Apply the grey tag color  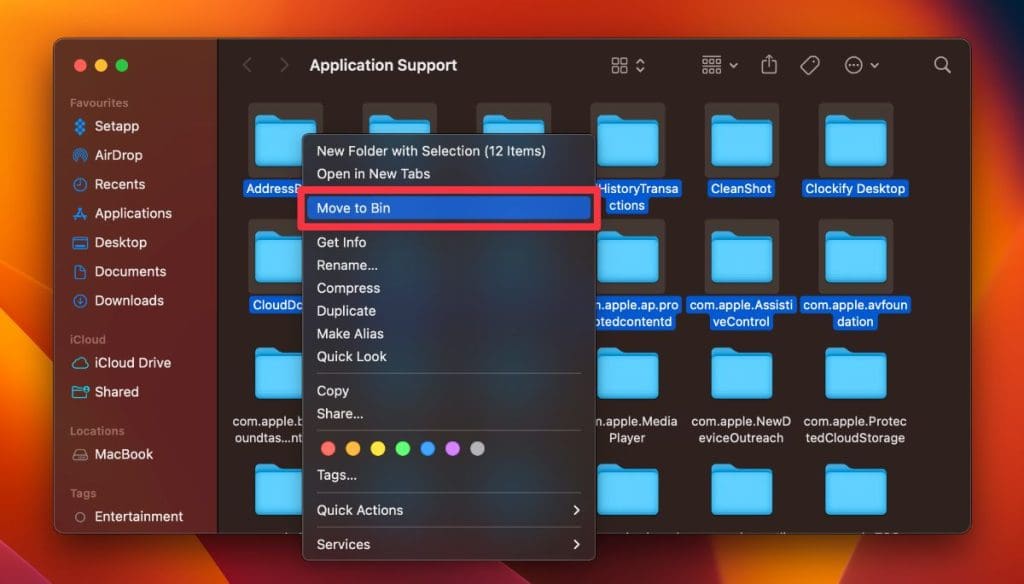[x=477, y=449]
